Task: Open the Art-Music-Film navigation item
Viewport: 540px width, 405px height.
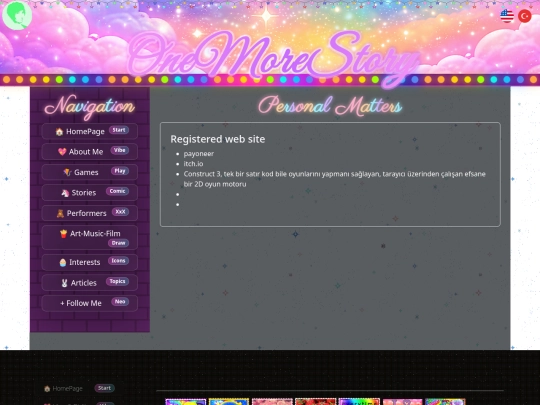Action: [90, 237]
